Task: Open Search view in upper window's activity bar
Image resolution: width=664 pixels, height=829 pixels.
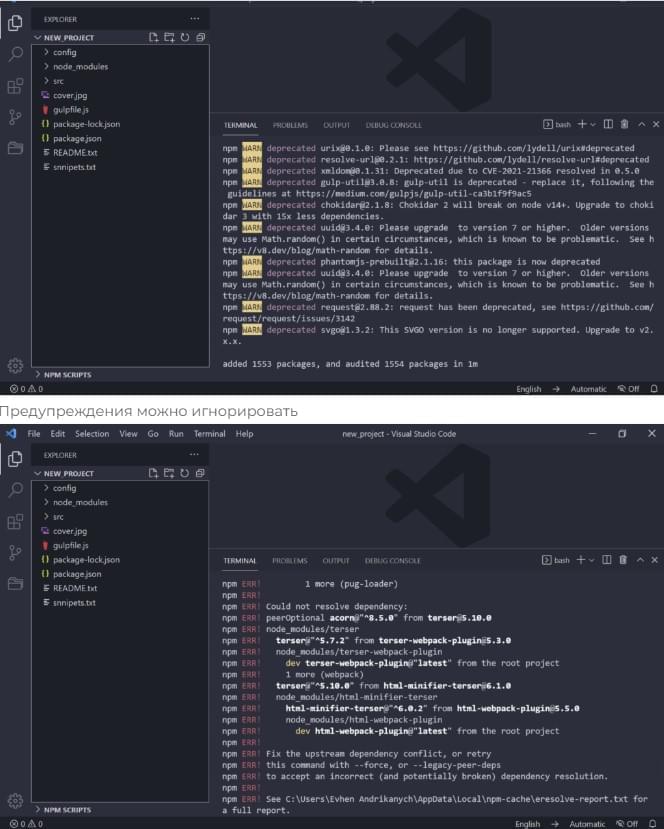Action: pyautogui.click(x=16, y=54)
